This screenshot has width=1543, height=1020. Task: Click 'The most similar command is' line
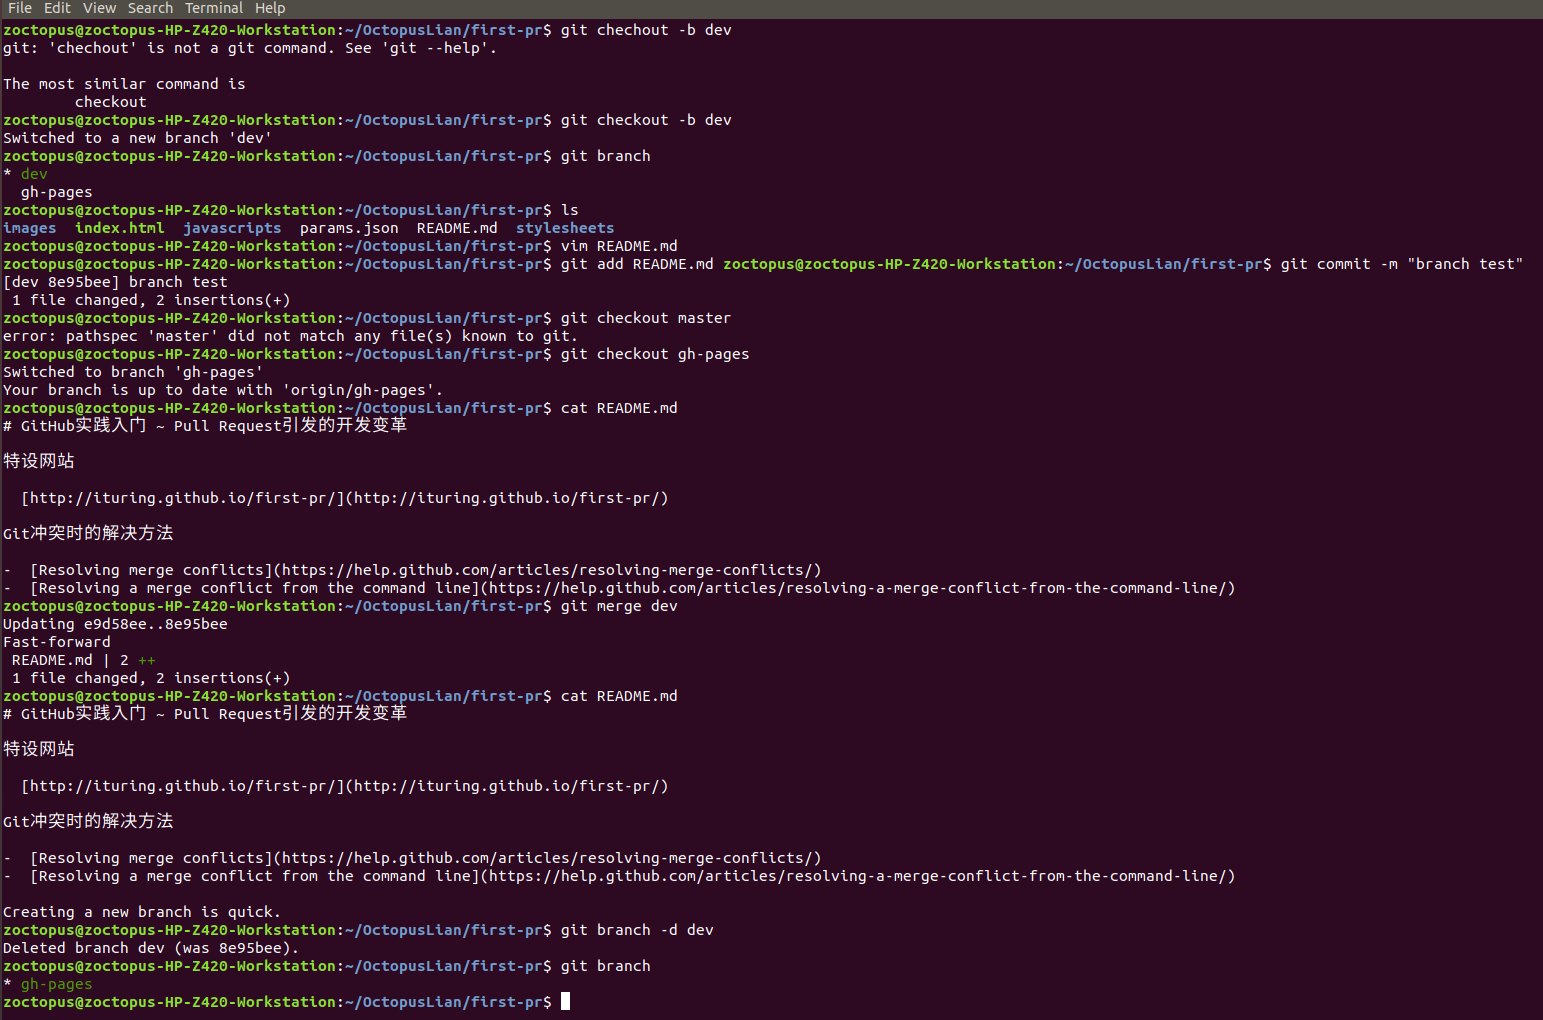[x=124, y=84]
